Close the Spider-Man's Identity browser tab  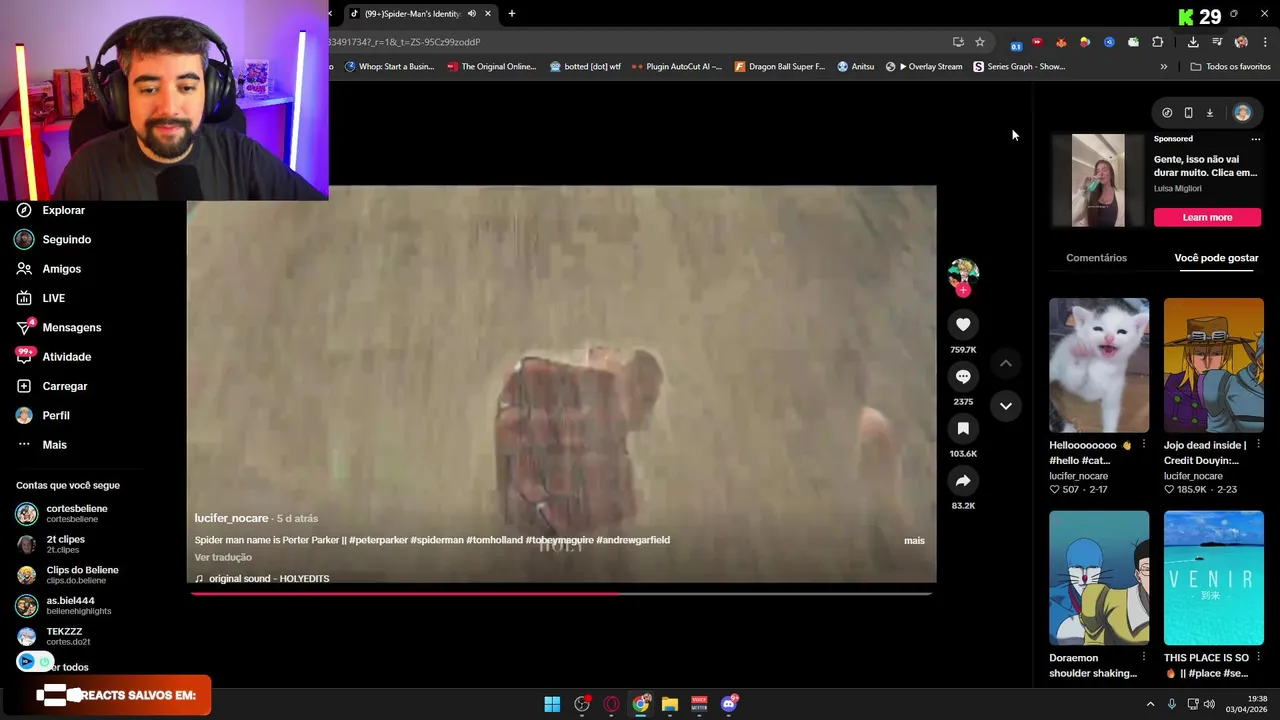tap(488, 14)
